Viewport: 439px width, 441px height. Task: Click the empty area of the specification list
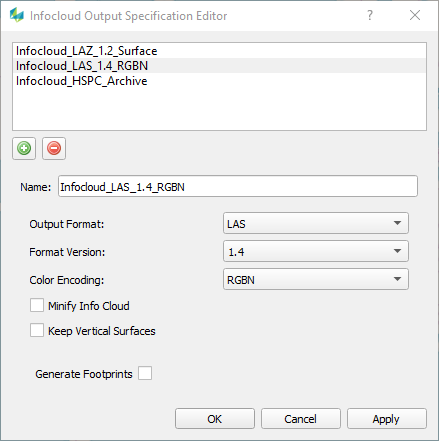coord(219,109)
